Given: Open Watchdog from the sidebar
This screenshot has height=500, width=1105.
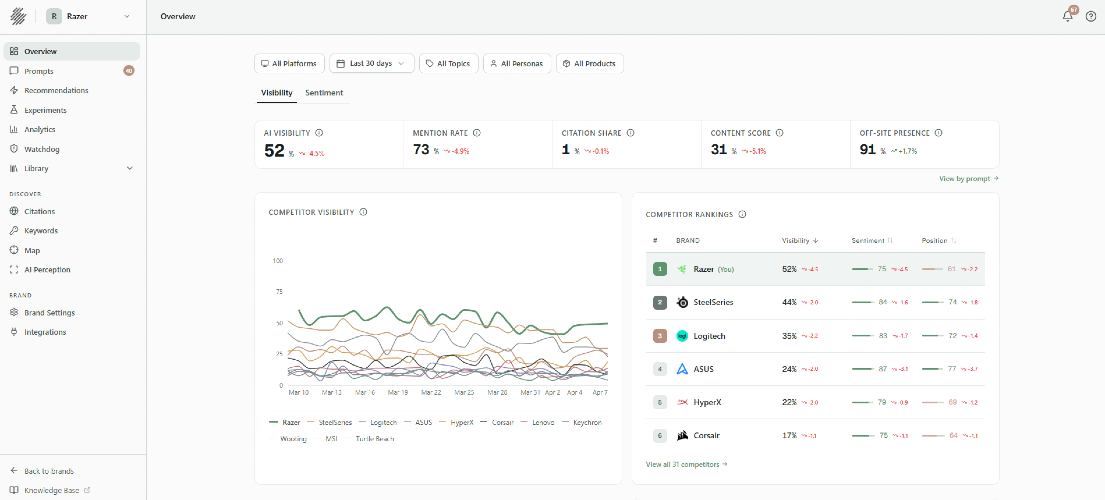Looking at the screenshot, I should tap(42, 149).
